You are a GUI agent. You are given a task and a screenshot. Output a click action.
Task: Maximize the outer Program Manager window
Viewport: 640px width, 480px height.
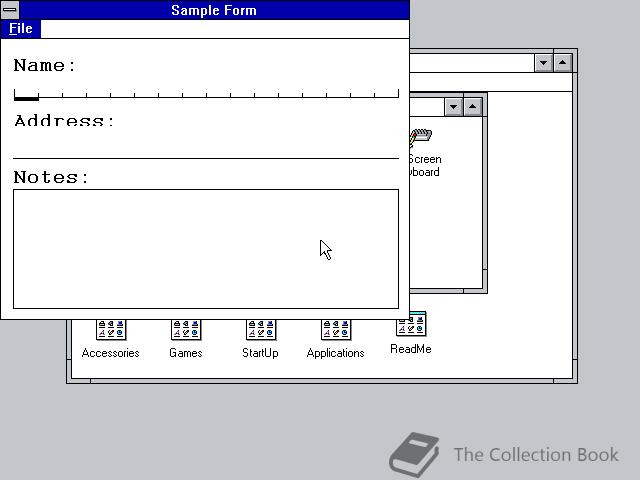pos(562,63)
